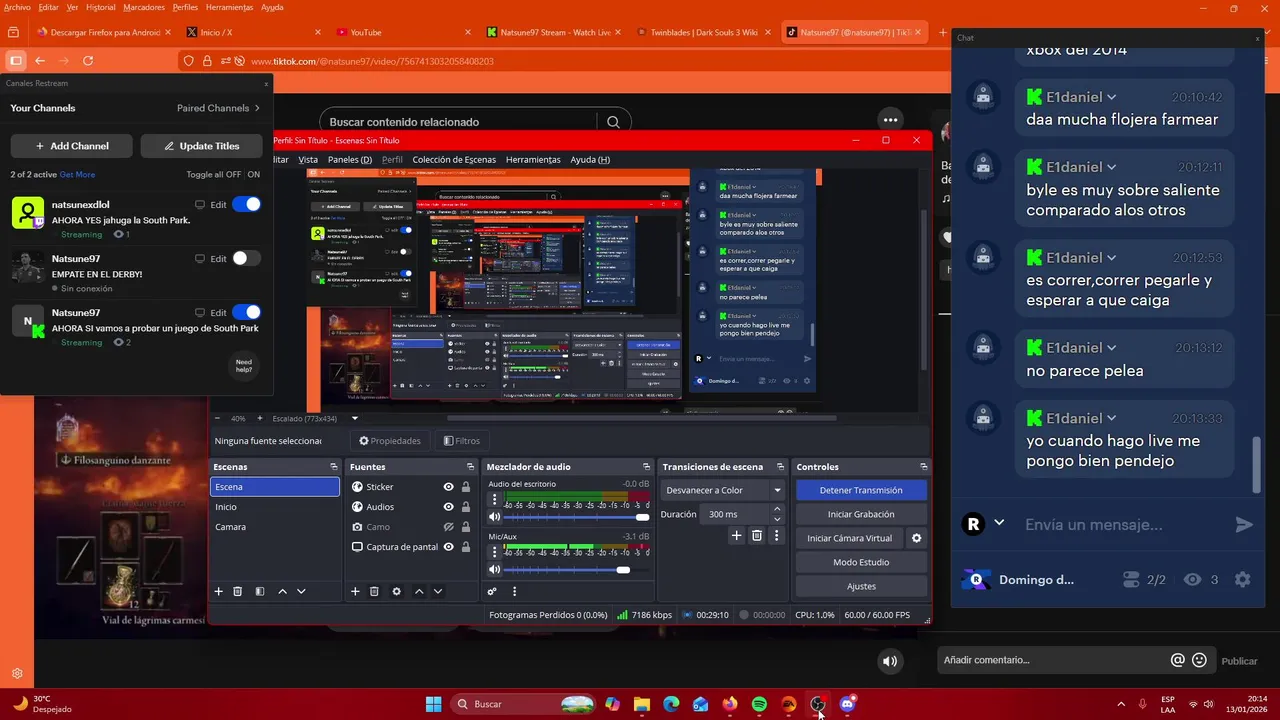This screenshot has width=1280, height=720.
Task: Open Herramientas menu in OBS
Action: click(533, 159)
